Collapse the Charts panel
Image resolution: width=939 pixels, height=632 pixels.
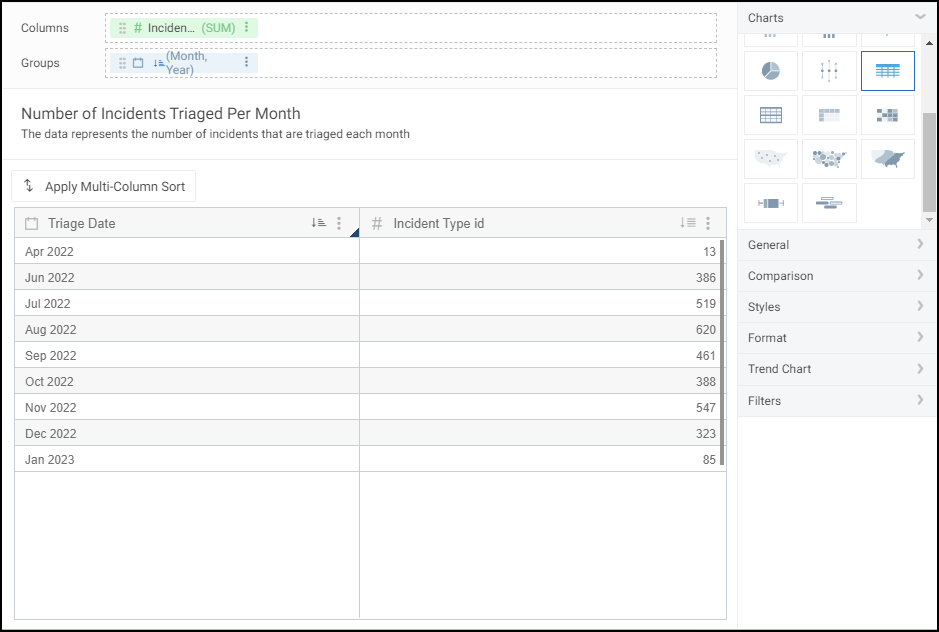(x=920, y=17)
